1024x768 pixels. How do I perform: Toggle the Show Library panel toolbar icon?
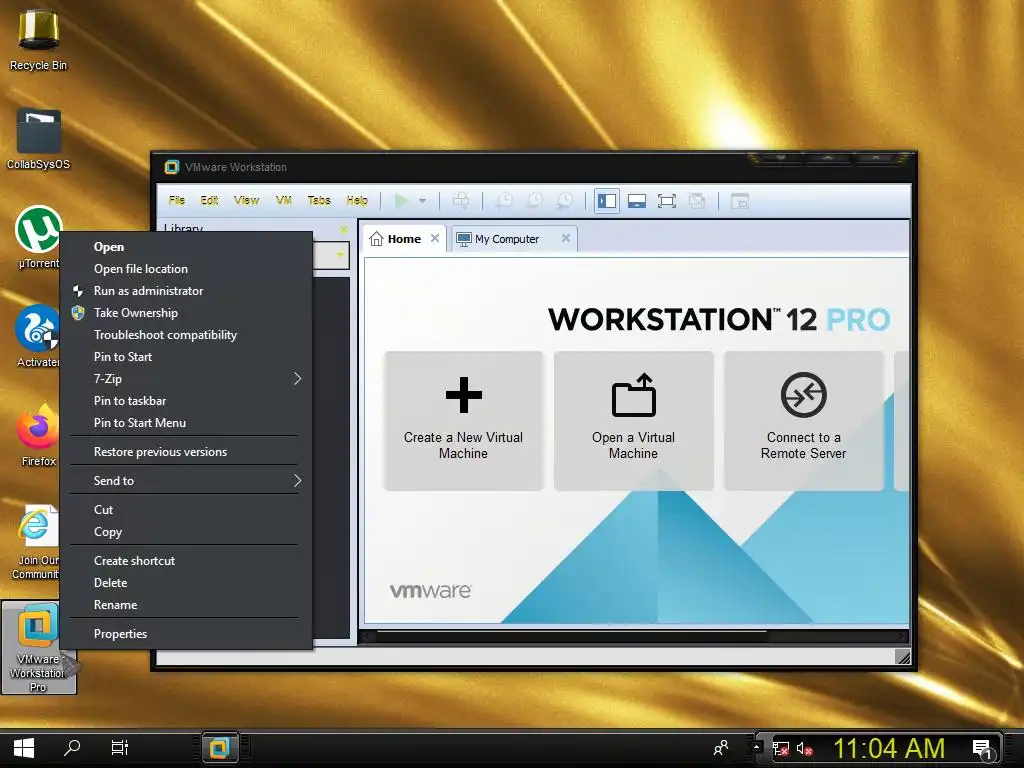[607, 200]
